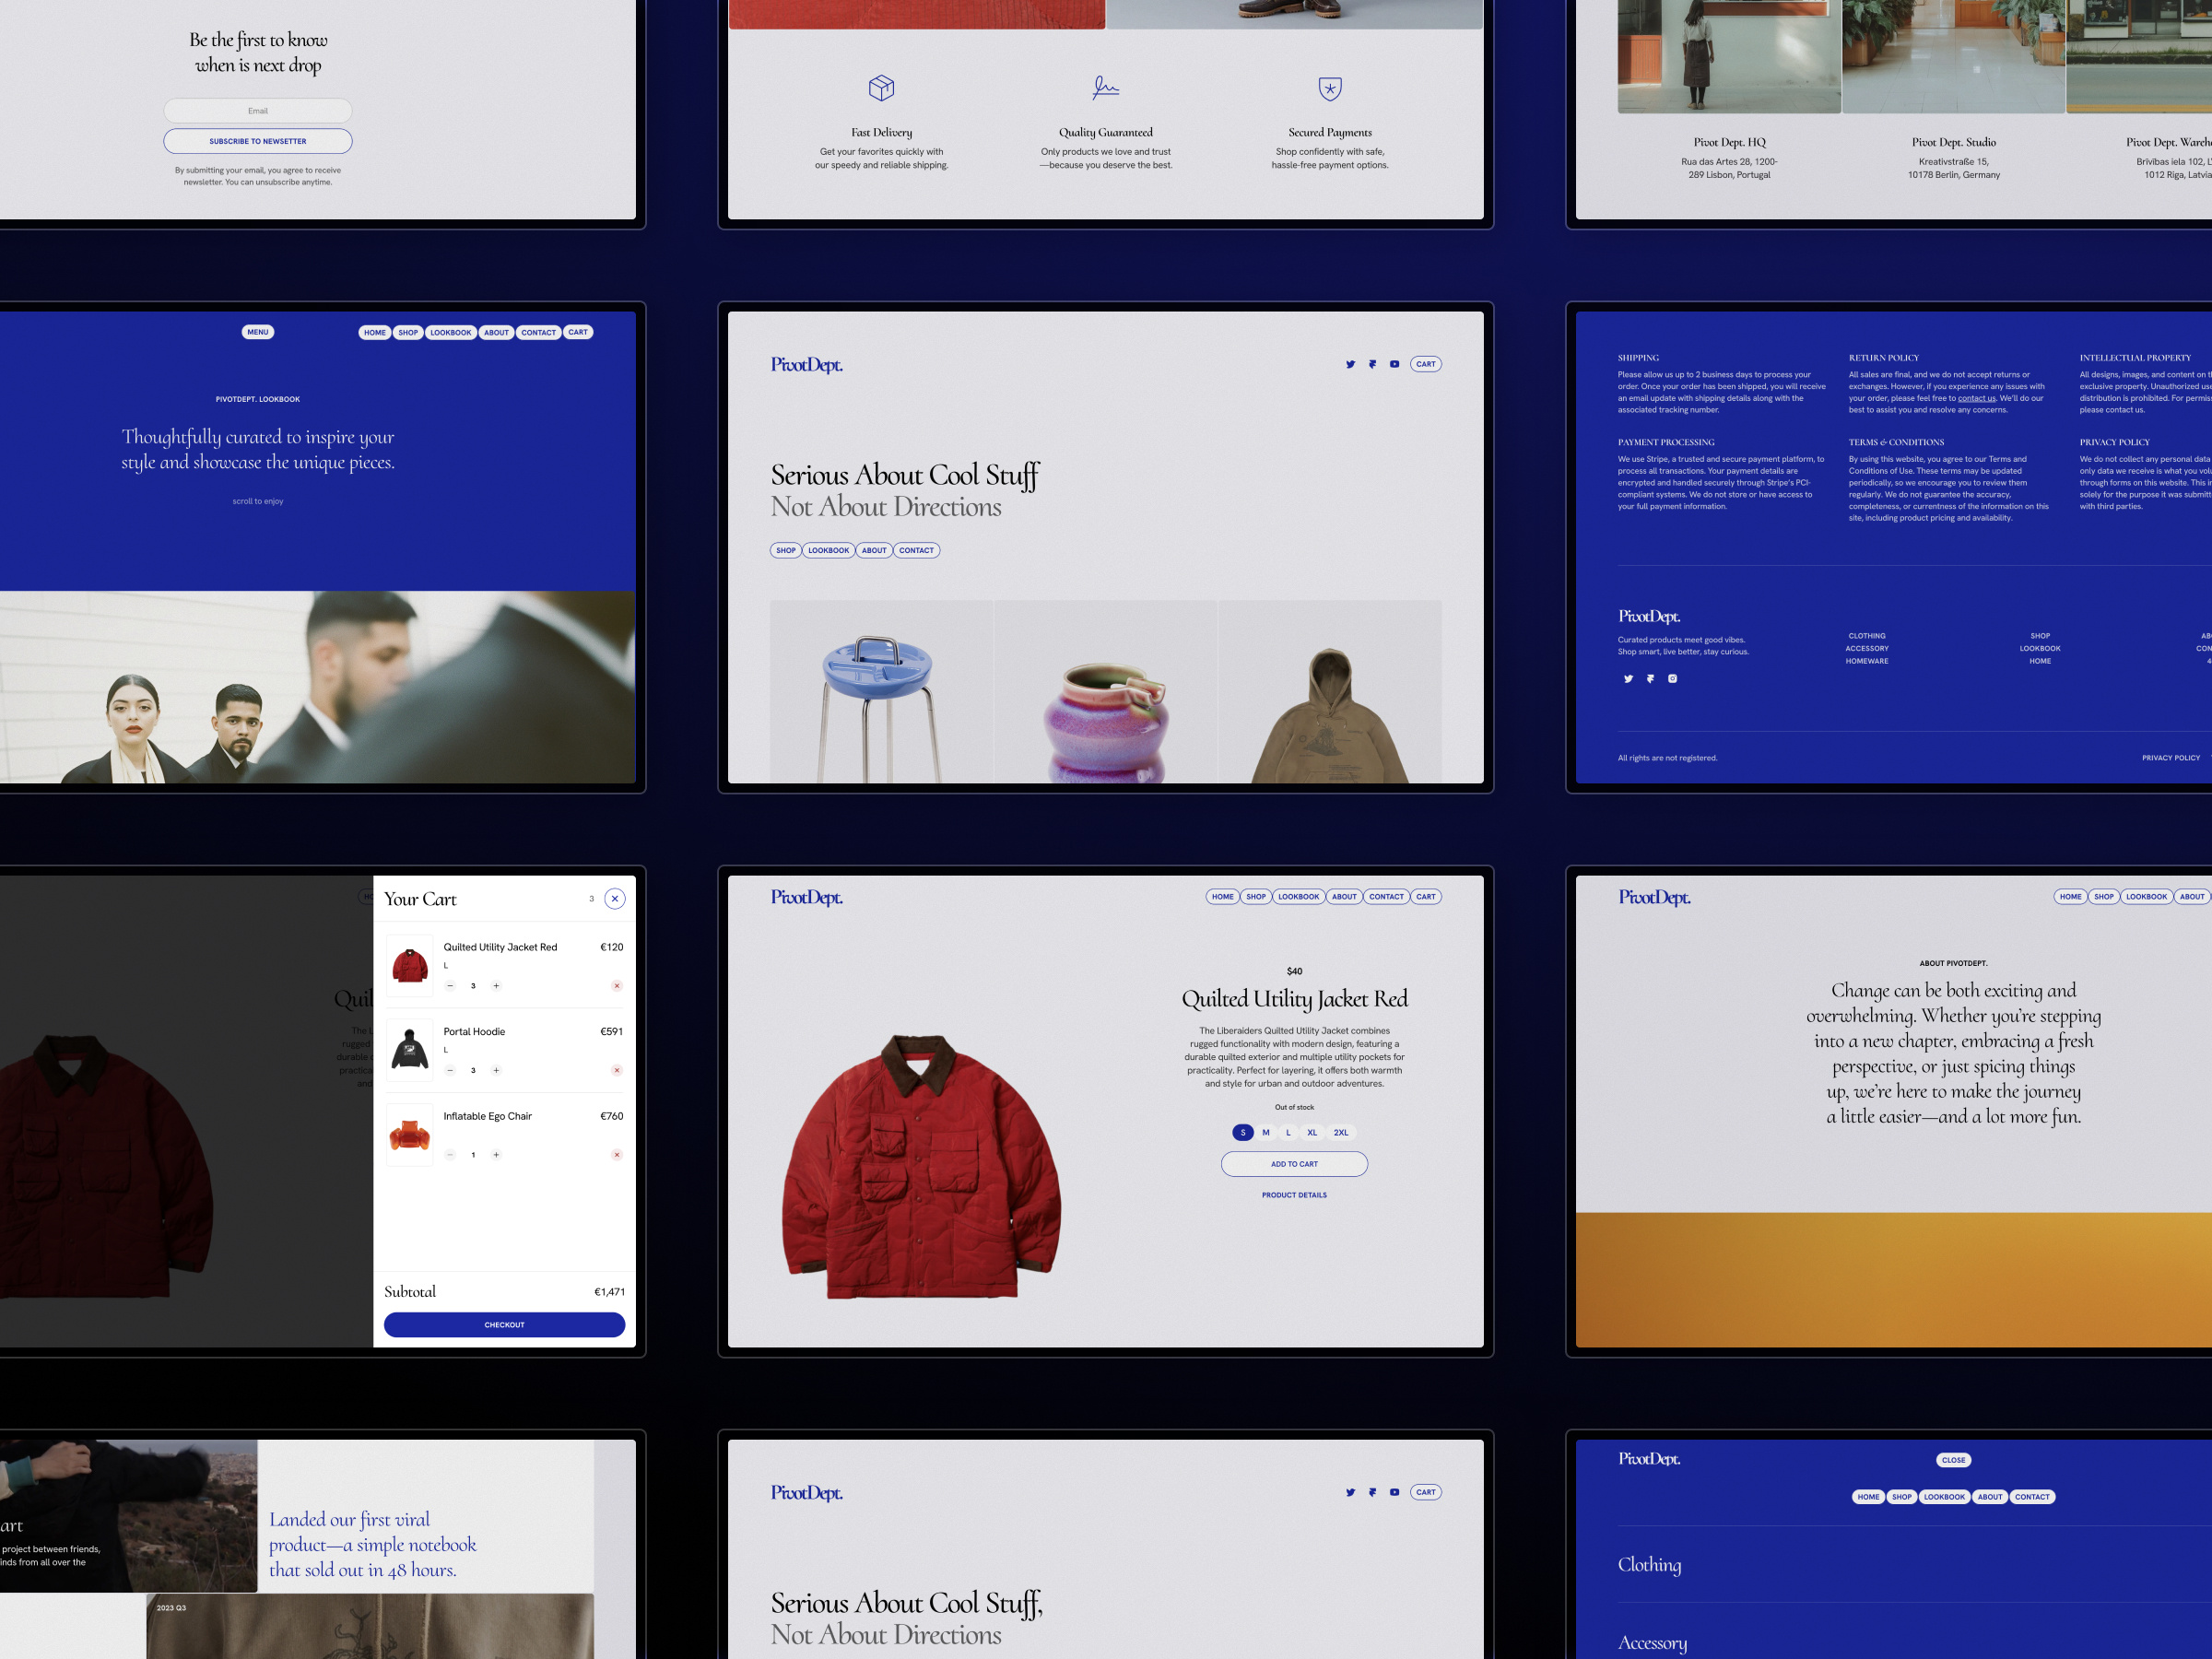Select size M for the jacket
The image size is (2212, 1659).
[x=1265, y=1132]
